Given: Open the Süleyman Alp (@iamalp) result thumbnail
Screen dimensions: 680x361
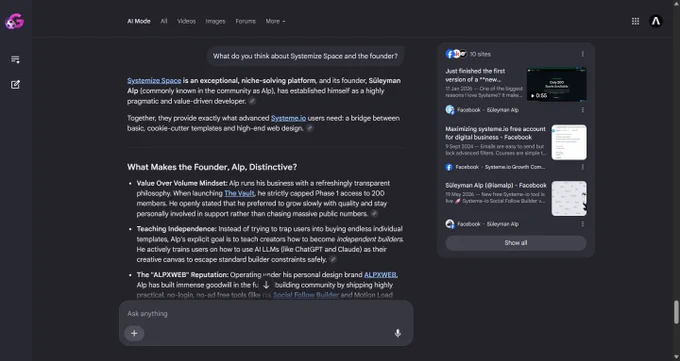Looking at the screenshot, I should [569, 199].
